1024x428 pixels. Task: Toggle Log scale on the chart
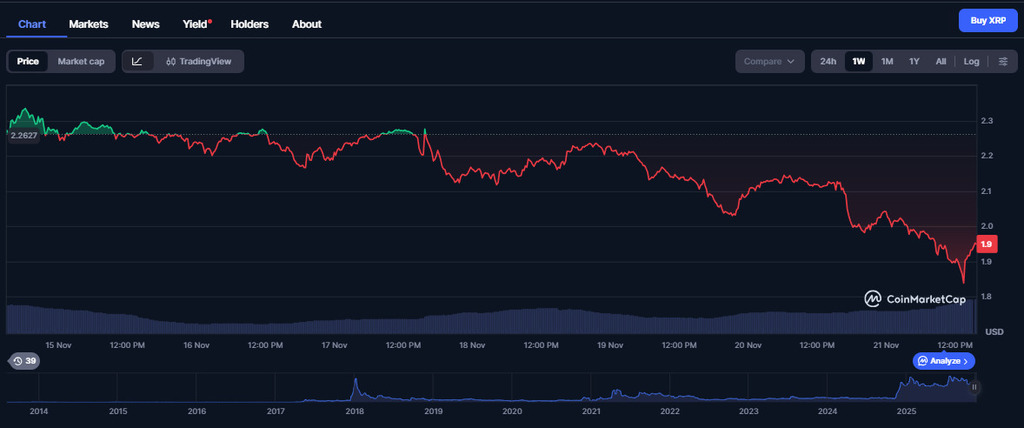tap(971, 61)
